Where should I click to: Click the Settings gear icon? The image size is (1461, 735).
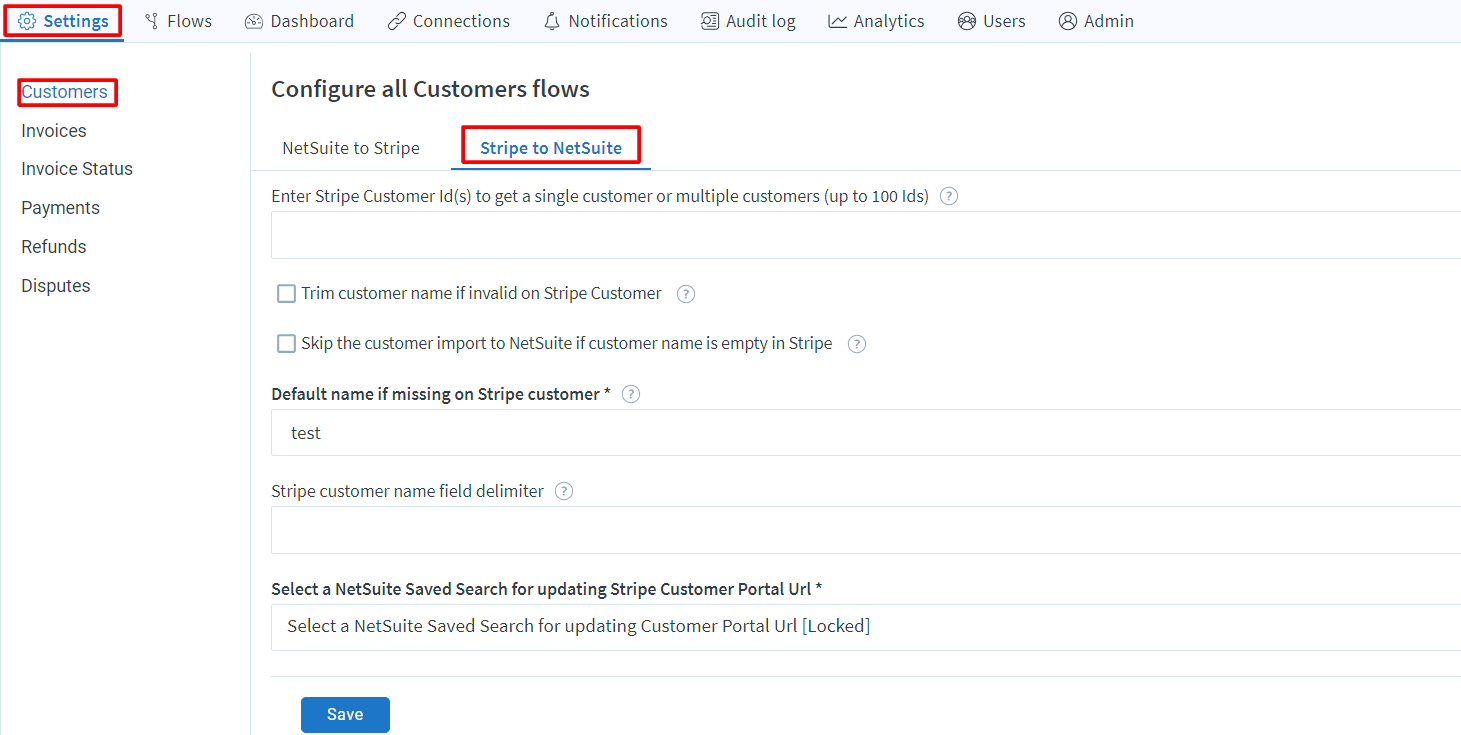click(x=27, y=21)
